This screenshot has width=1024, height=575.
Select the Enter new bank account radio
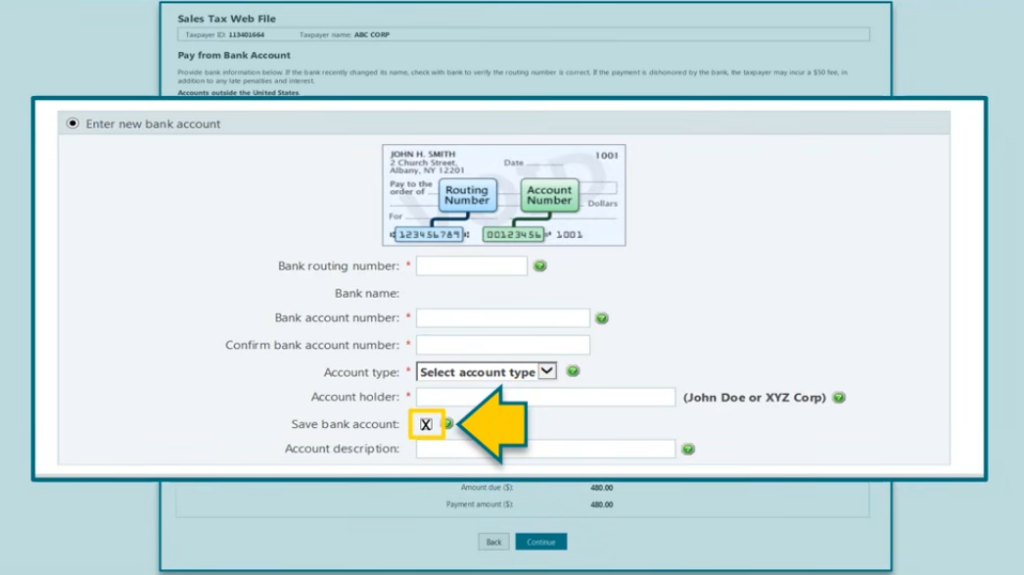72,123
